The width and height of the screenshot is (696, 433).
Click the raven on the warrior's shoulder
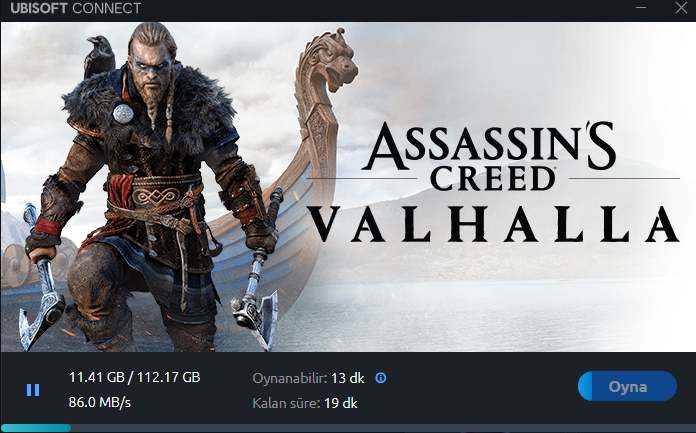pos(99,57)
